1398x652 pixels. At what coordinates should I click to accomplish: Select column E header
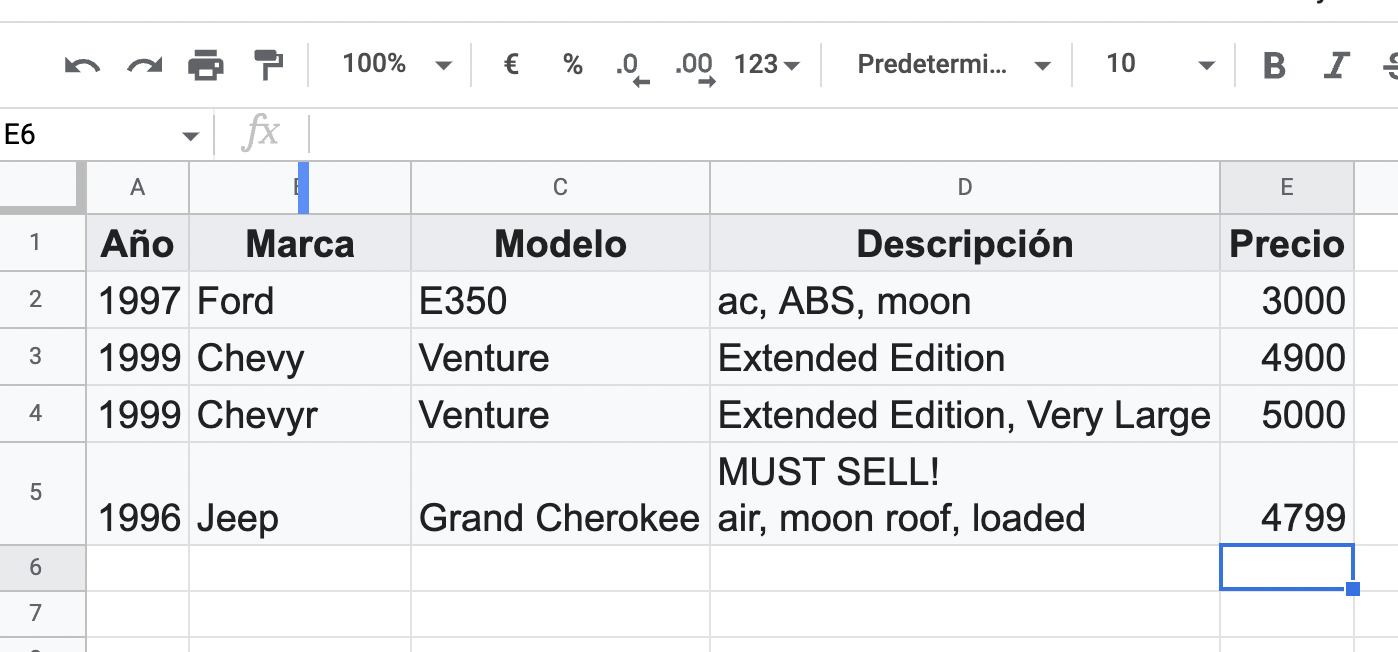(1287, 187)
